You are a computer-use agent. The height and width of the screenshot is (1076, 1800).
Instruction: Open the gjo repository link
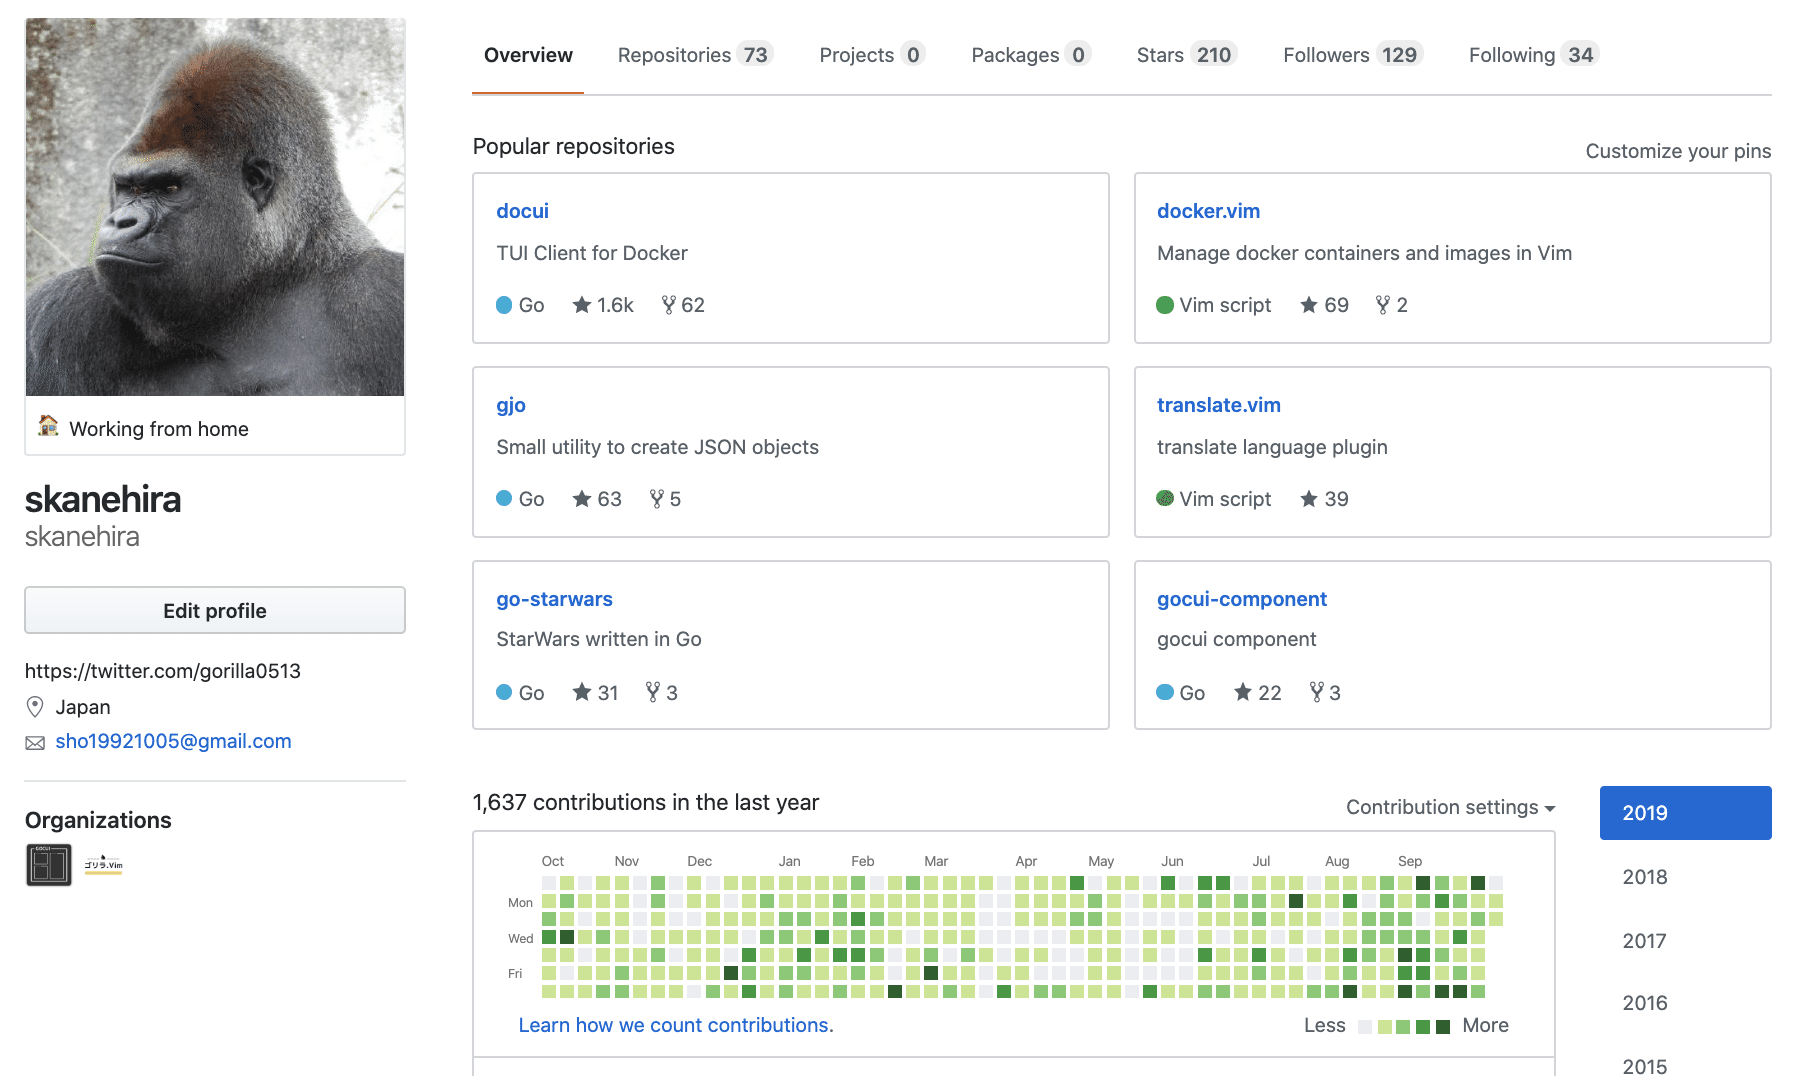tap(511, 405)
